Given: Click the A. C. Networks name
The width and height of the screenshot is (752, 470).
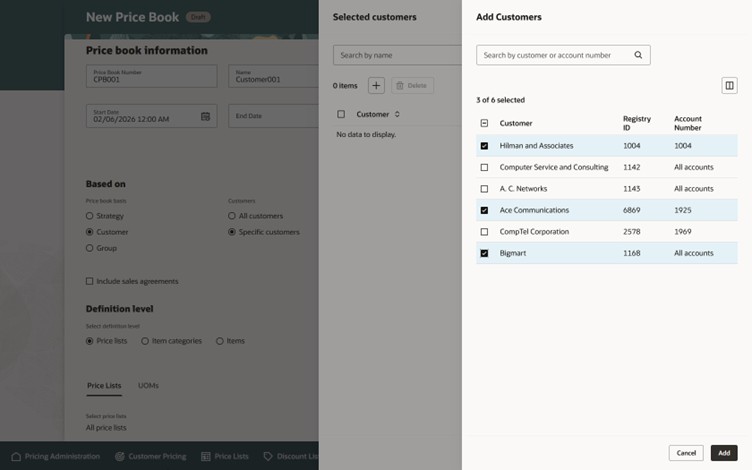Looking at the screenshot, I should tap(523, 189).
